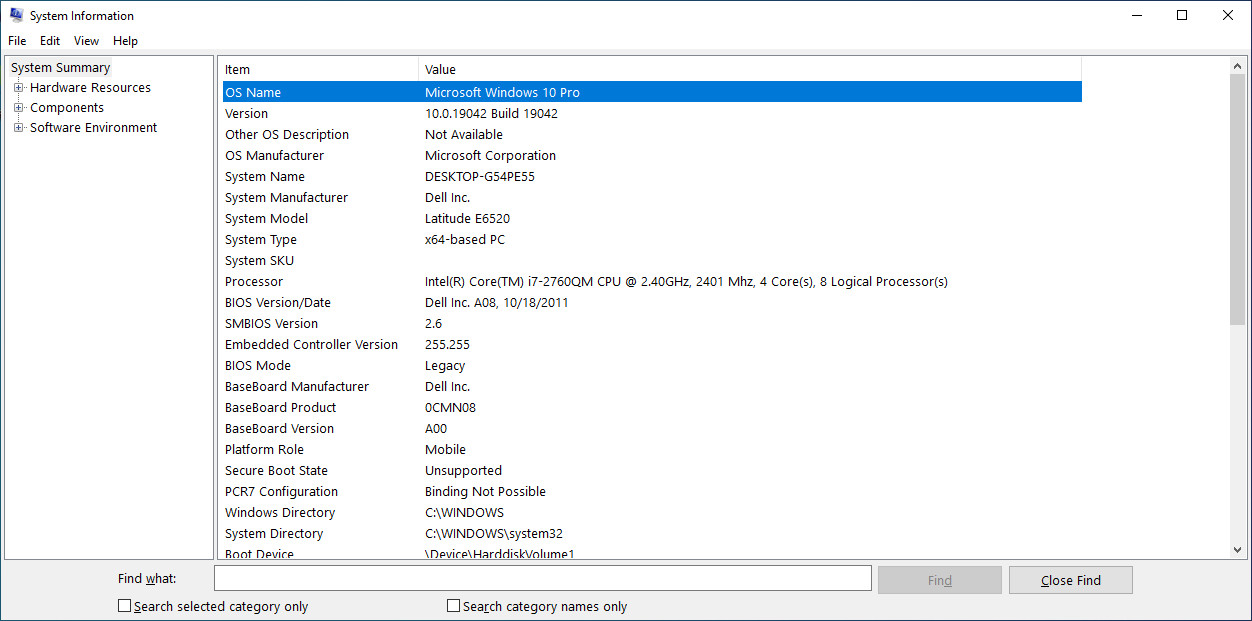Enable Search category names only checkbox
The height and width of the screenshot is (621, 1252).
coord(453,606)
